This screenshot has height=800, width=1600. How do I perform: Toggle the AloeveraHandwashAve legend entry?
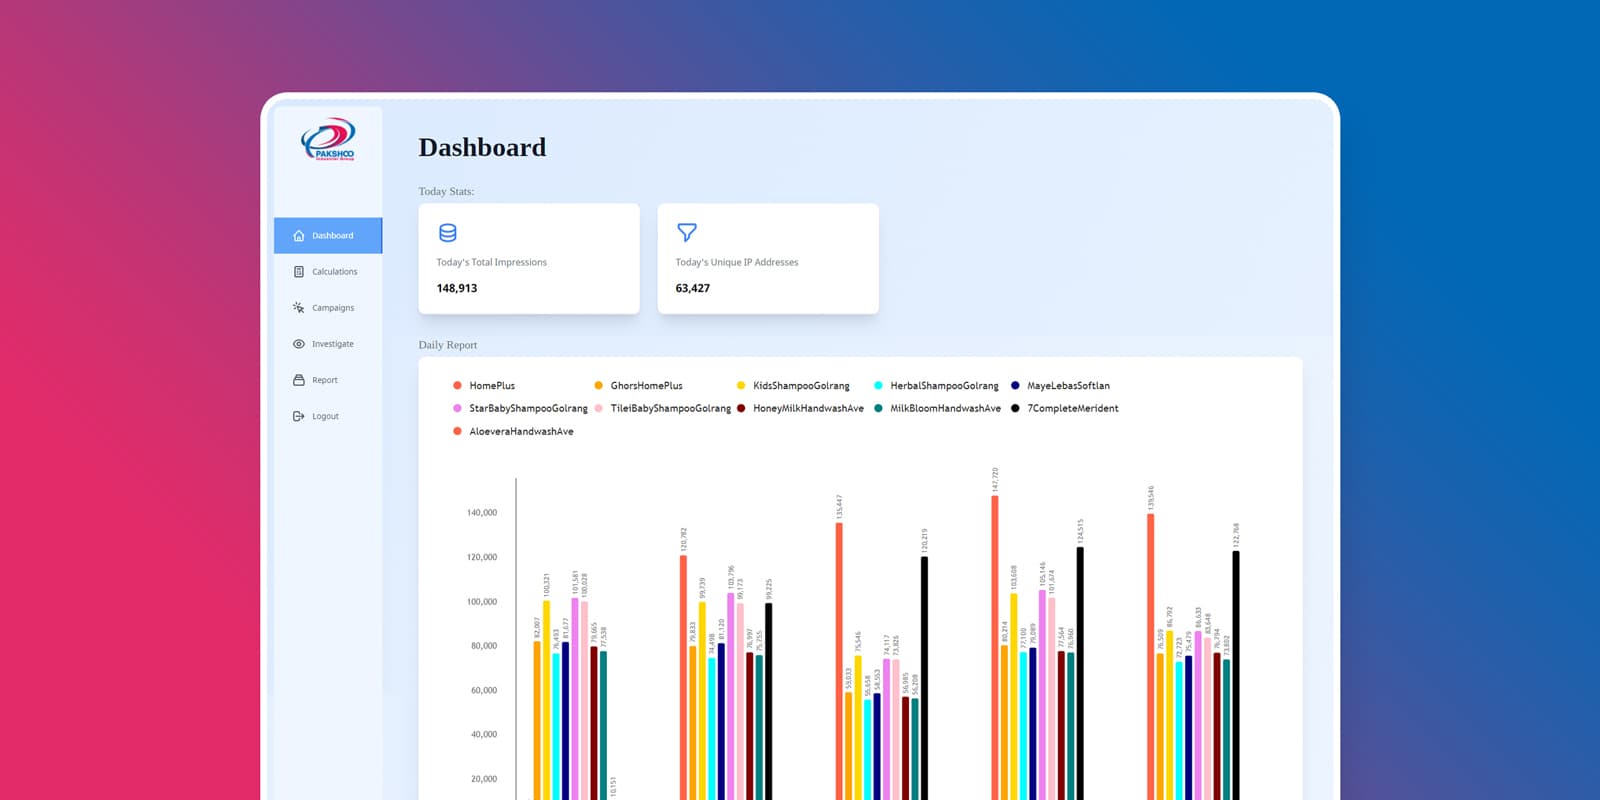(513, 432)
